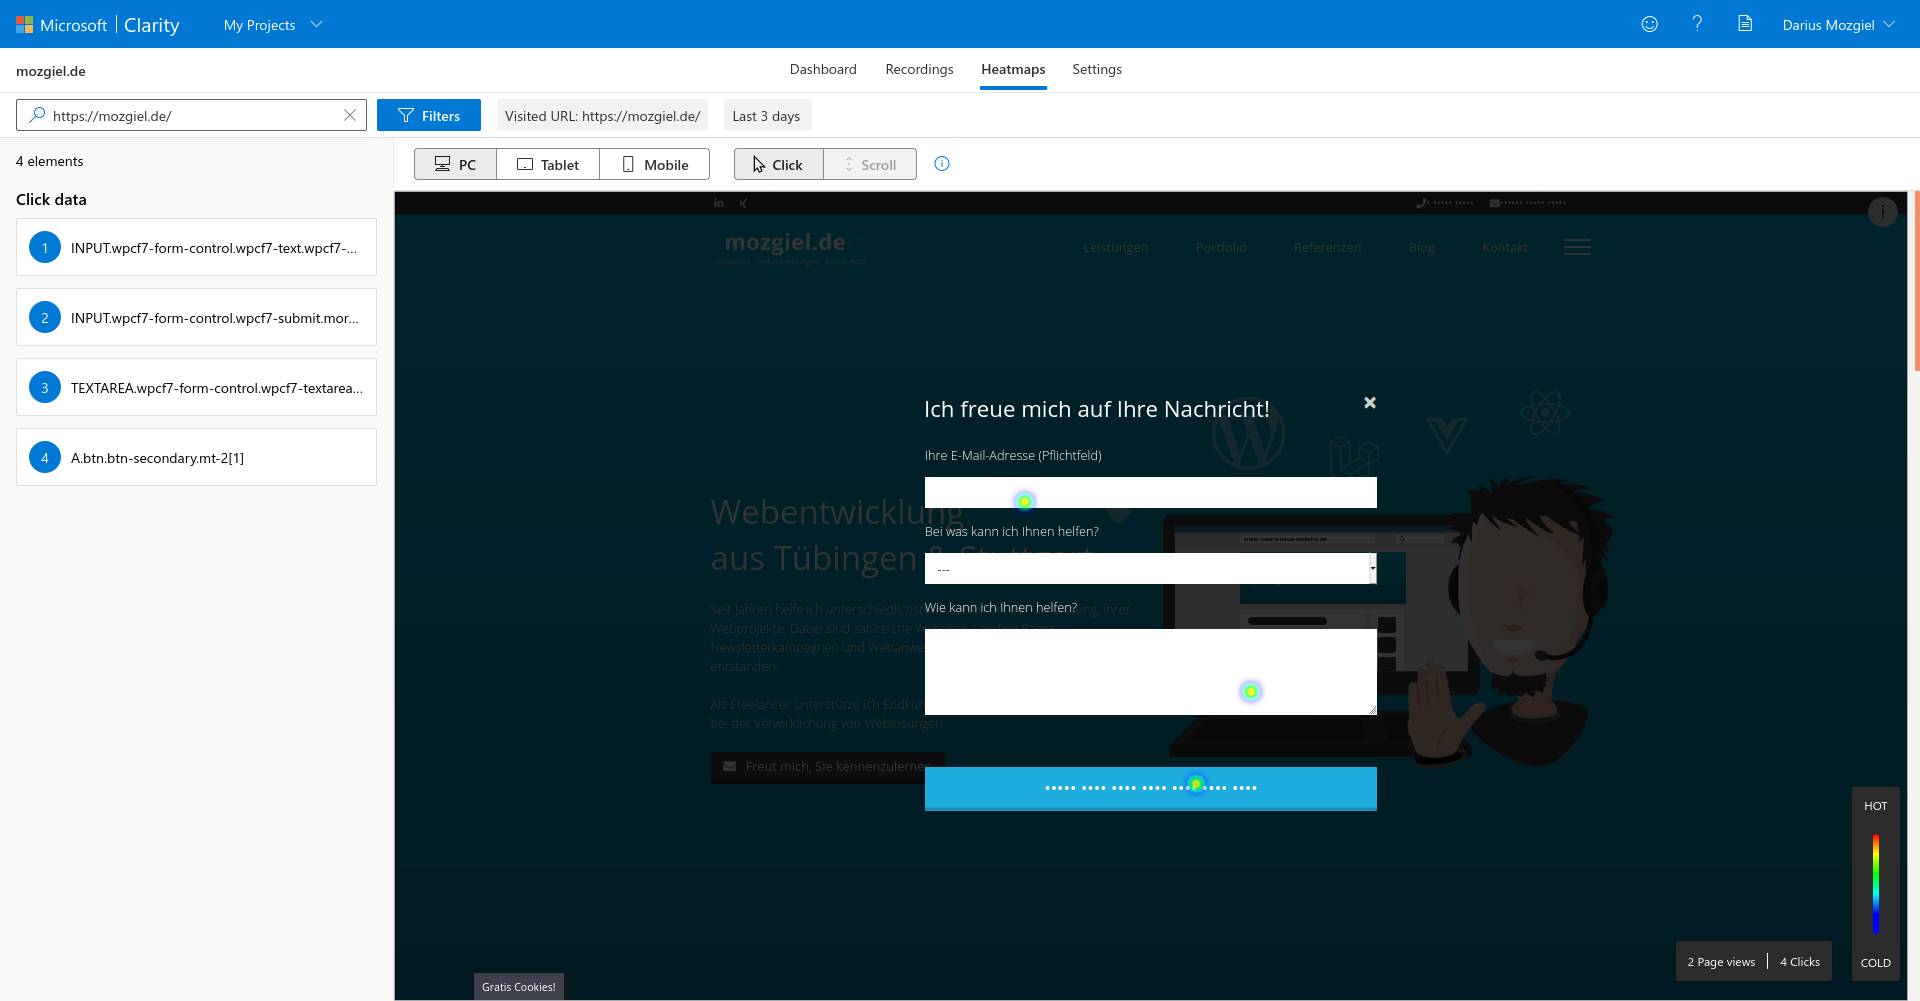
Task: Switch heatmap to Scroll mode
Action: pyautogui.click(x=869, y=164)
